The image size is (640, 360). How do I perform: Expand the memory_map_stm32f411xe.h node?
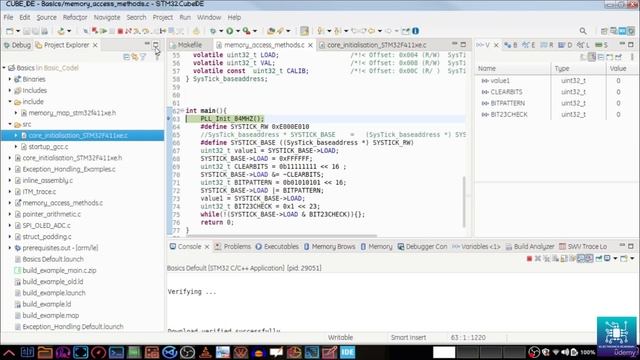tap(16, 113)
